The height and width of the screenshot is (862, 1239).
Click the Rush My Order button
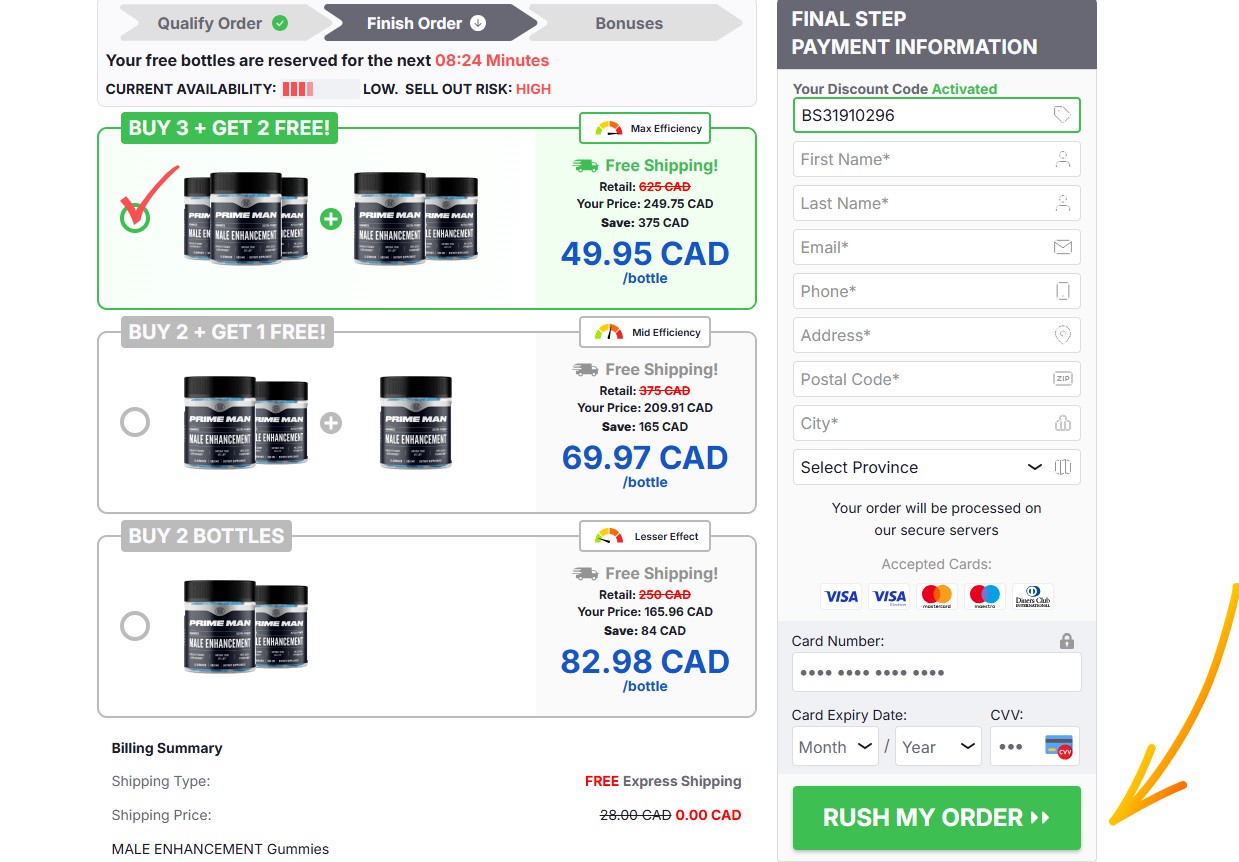pos(937,818)
